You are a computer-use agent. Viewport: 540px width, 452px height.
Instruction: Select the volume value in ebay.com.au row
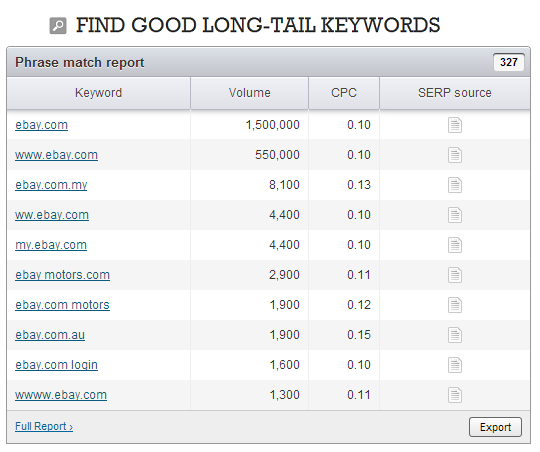(x=284, y=335)
